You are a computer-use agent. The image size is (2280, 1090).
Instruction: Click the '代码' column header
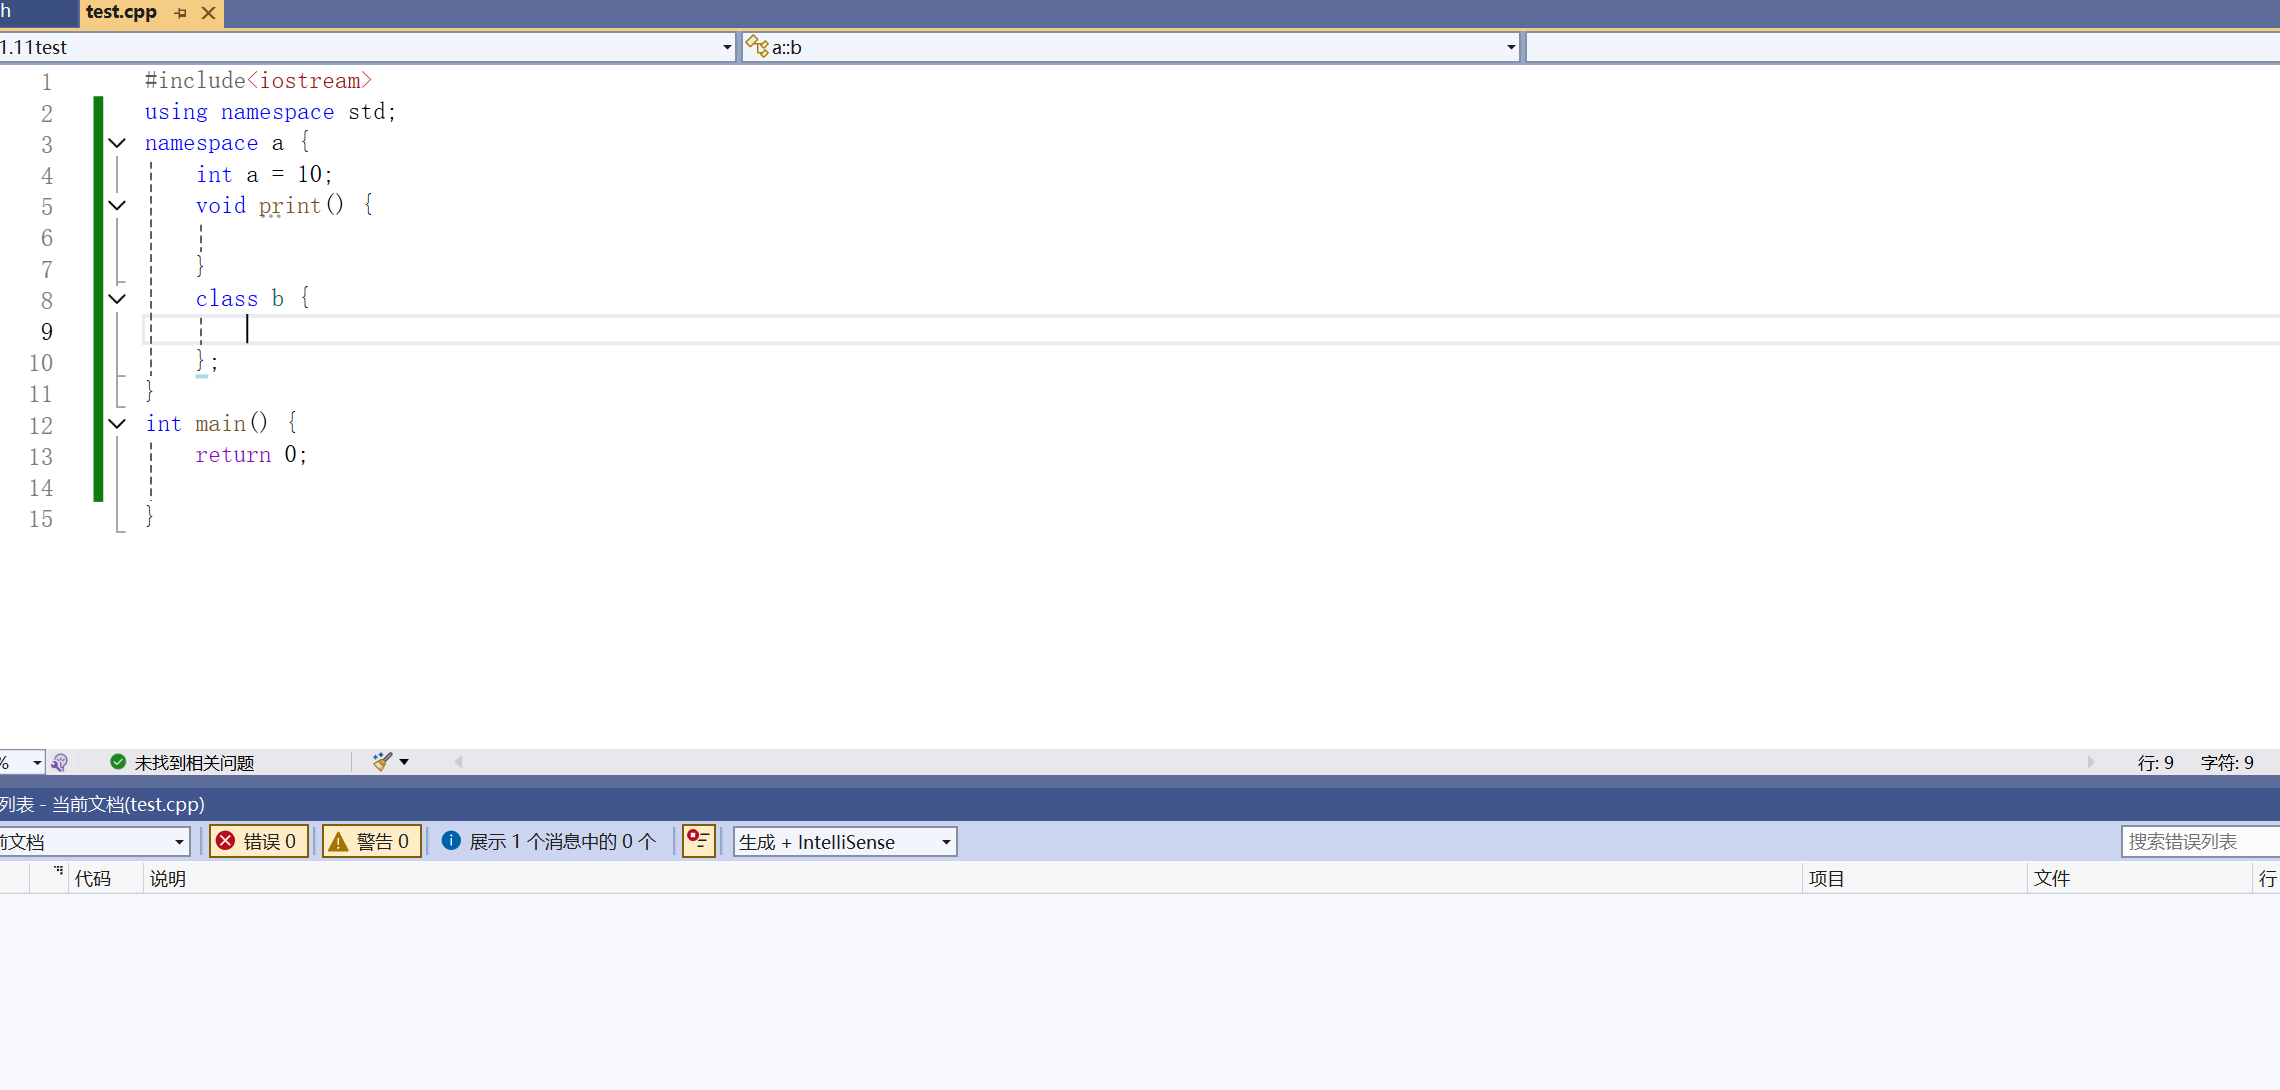pyautogui.click(x=93, y=878)
